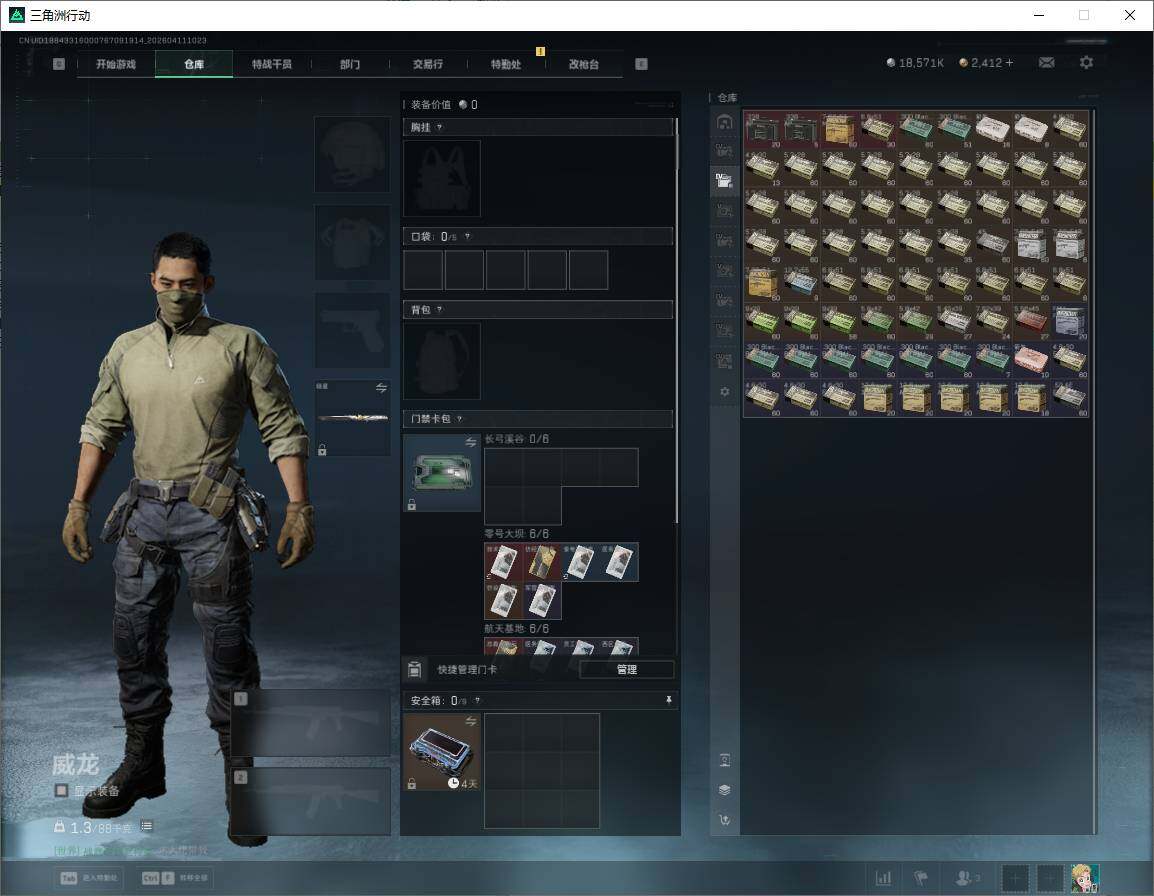The image size is (1154, 896).
Task: Click the 管理 button
Action: 626,669
